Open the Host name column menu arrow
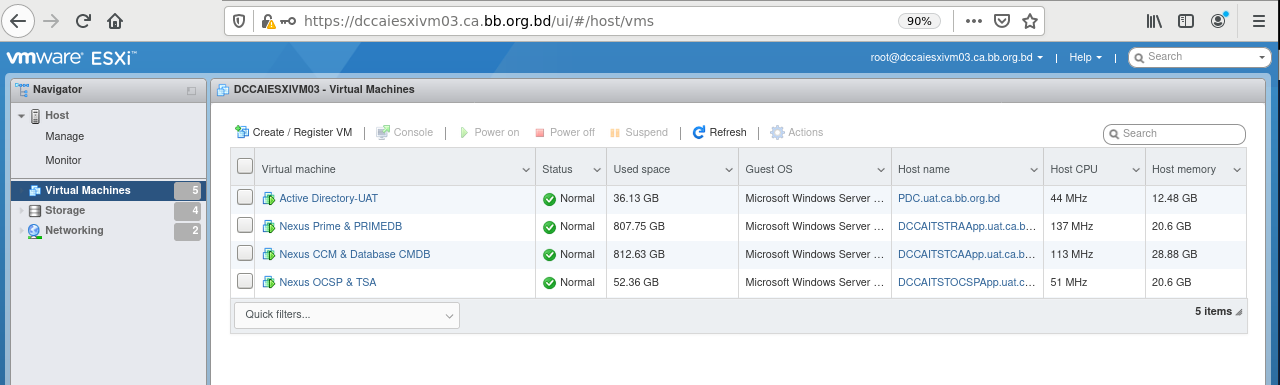The height and width of the screenshot is (385, 1280). point(1033,170)
